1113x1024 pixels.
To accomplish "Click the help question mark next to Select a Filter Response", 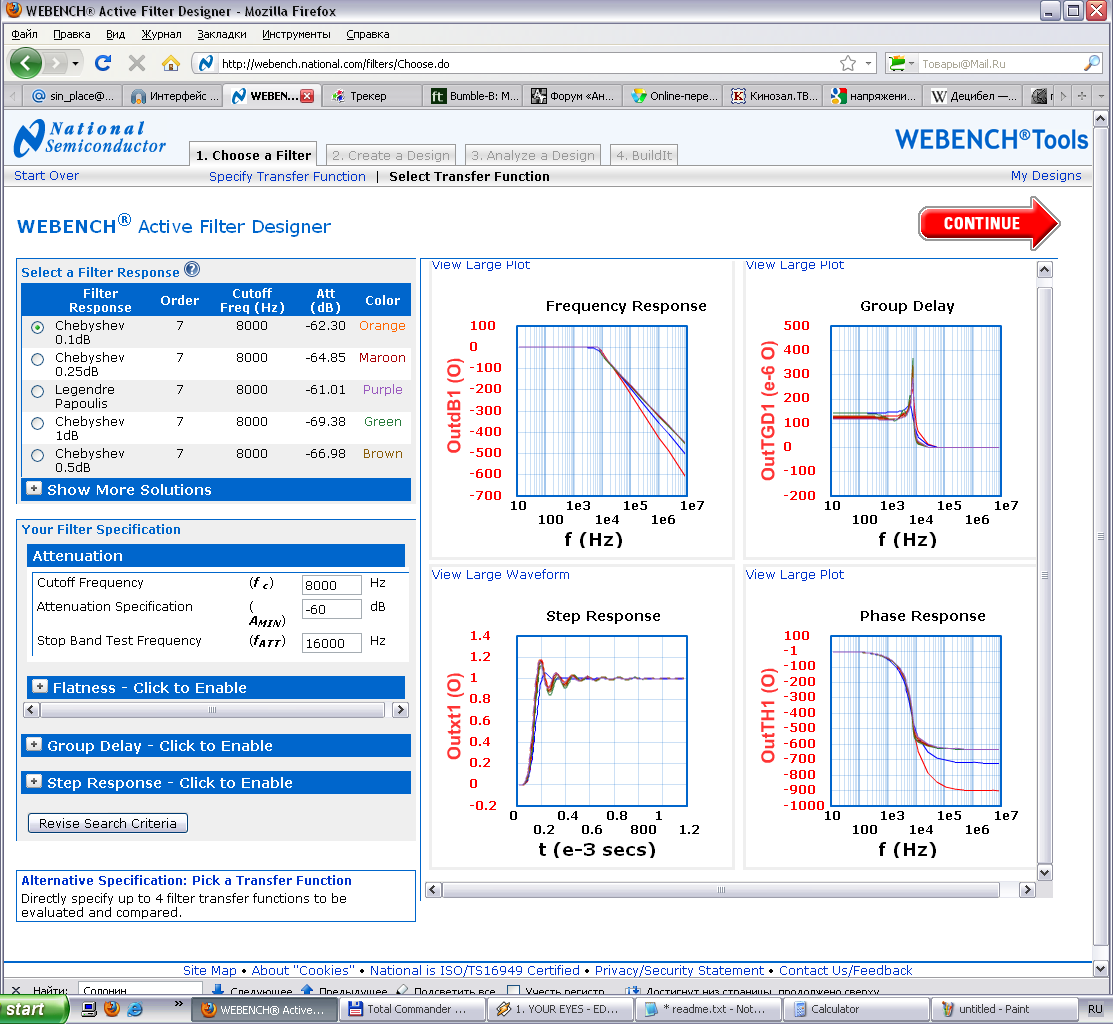I will point(192,270).
